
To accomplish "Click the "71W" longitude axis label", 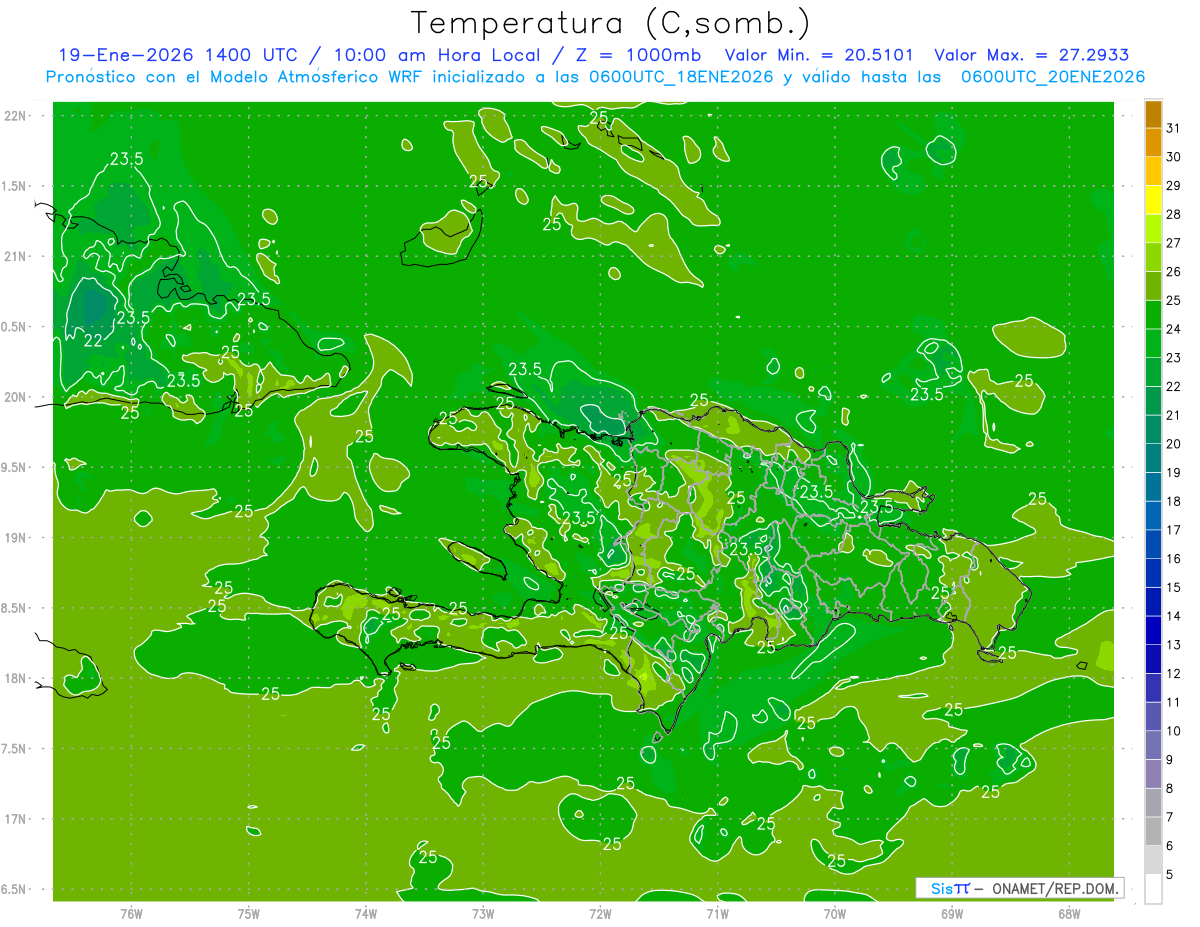I will coord(717,913).
